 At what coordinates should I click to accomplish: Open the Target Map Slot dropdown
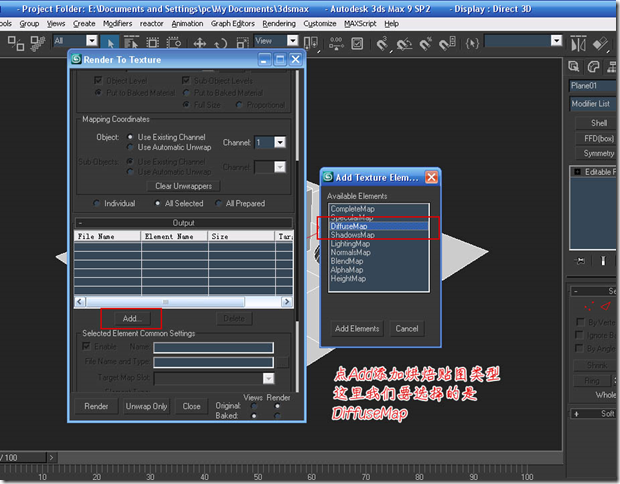click(268, 378)
